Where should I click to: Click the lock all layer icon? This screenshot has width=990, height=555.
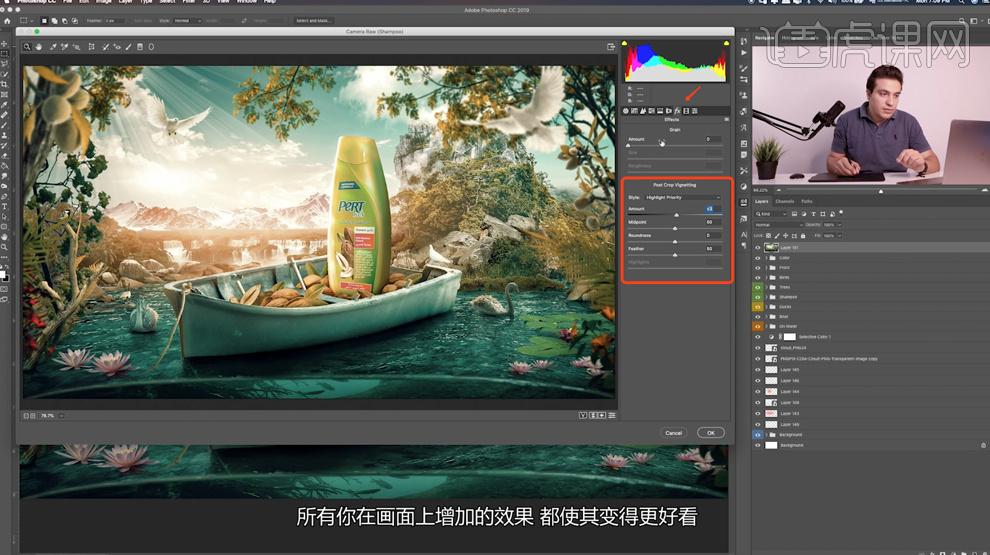(803, 236)
